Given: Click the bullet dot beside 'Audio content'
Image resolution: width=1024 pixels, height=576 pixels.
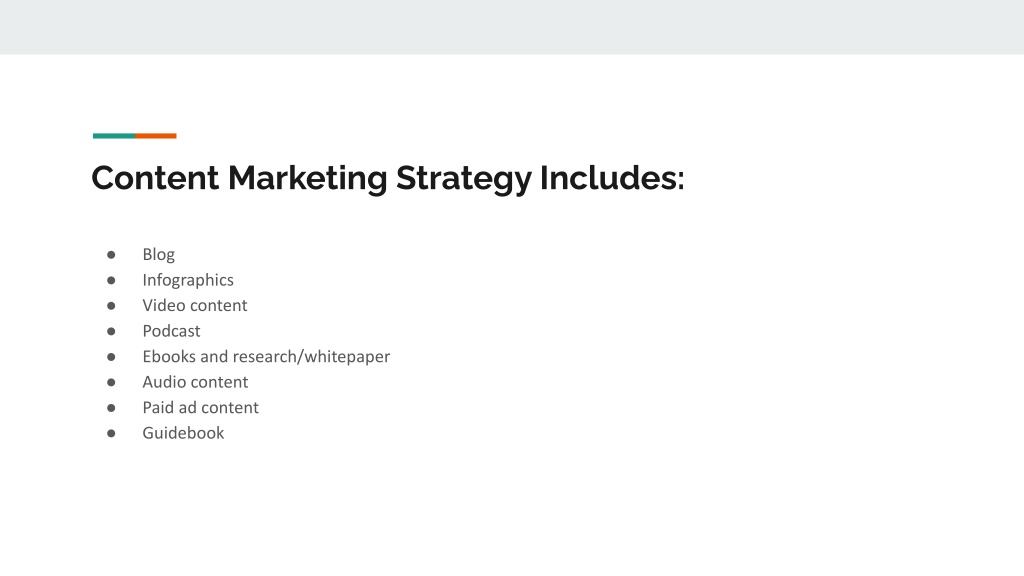Looking at the screenshot, I should coord(111,382).
